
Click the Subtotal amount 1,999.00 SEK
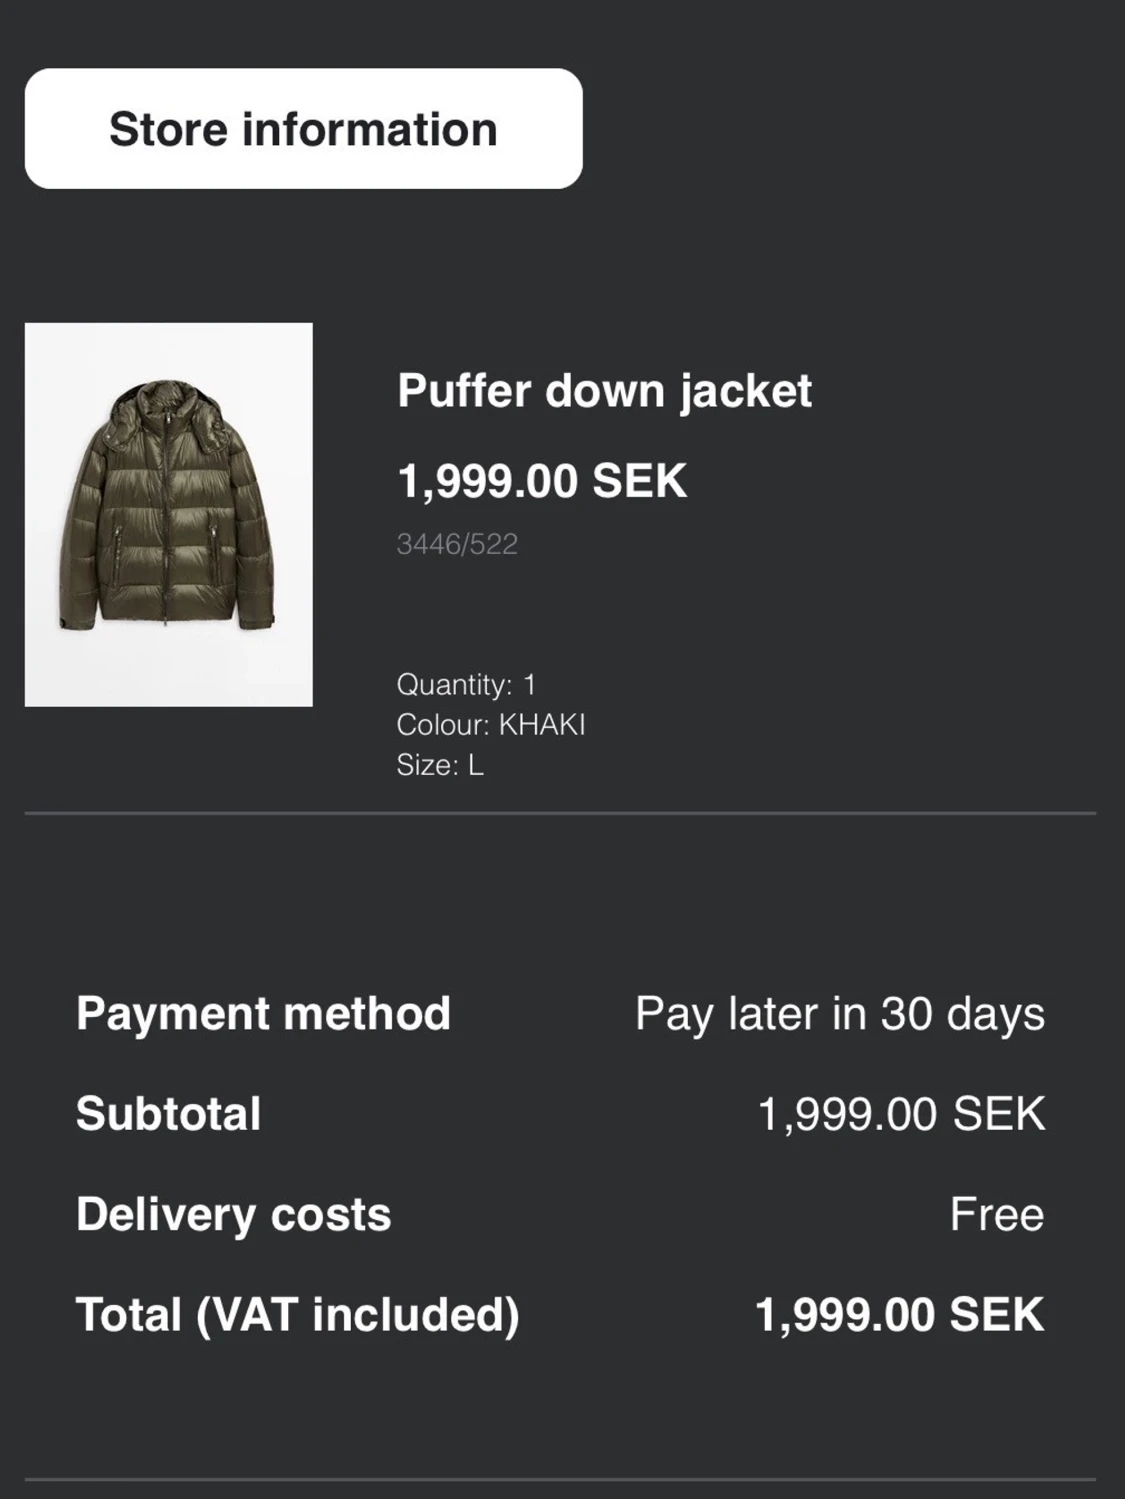pos(901,1114)
